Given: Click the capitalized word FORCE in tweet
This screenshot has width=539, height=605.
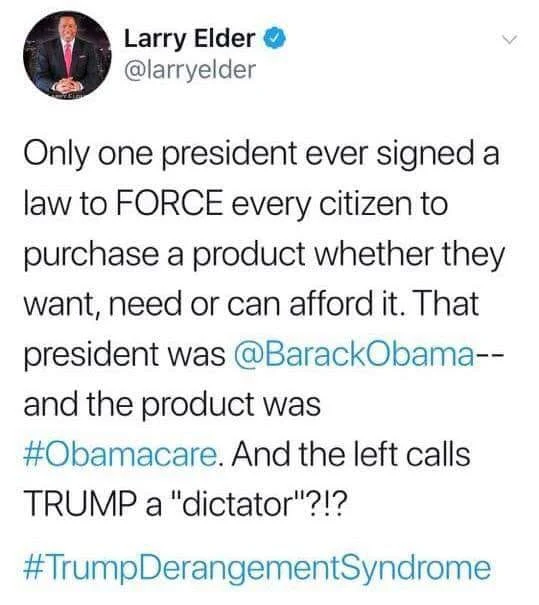Looking at the screenshot, I should point(169,203).
